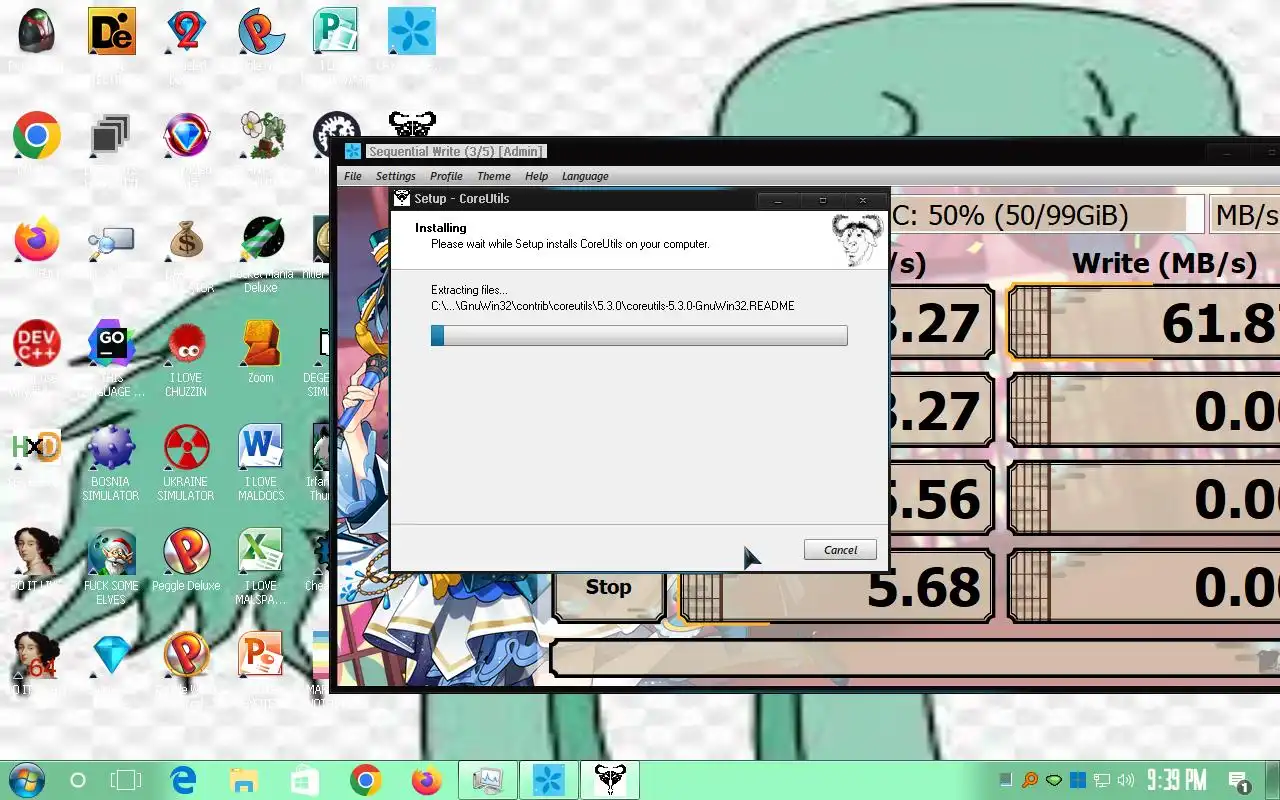Open the Bejeweled 2 desktop icon
This screenshot has width=1280, height=800.
click(x=186, y=32)
